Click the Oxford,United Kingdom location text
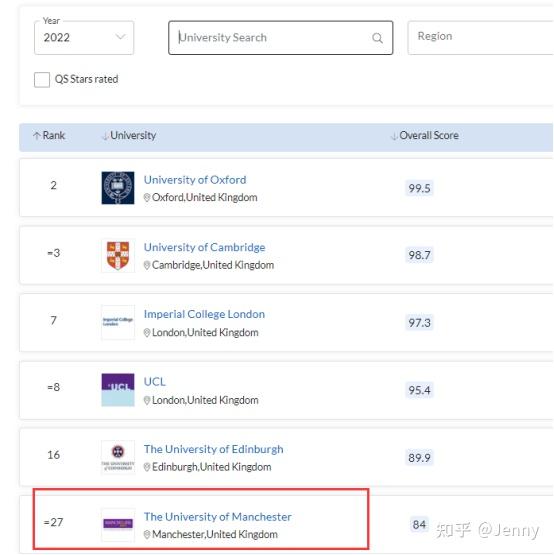 [205, 198]
